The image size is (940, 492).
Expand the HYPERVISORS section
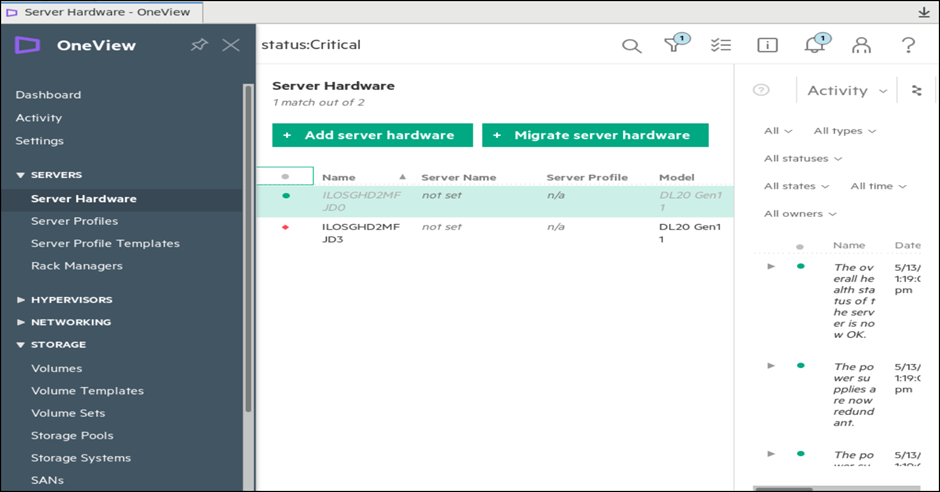21,300
